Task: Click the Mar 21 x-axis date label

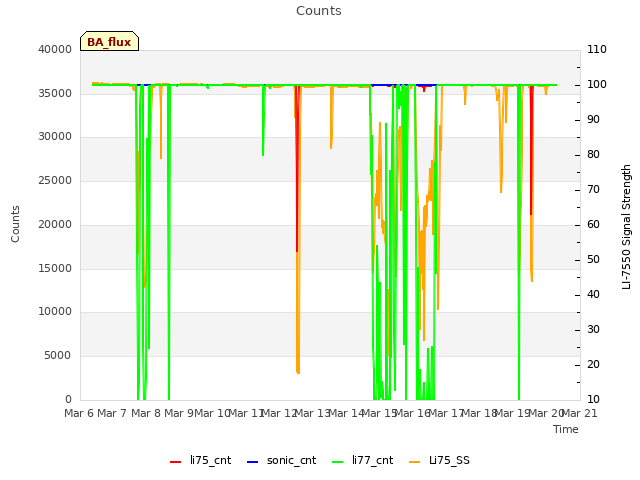Action: point(580,413)
